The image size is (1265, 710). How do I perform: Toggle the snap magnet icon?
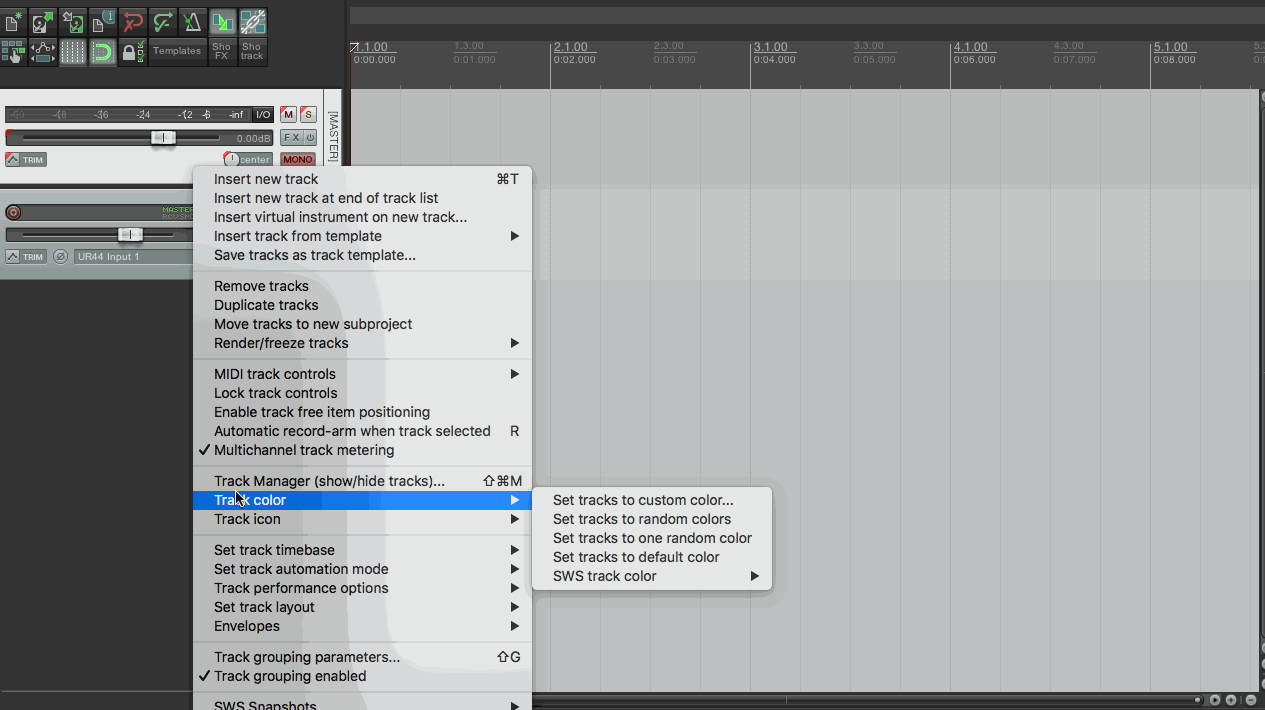click(103, 52)
